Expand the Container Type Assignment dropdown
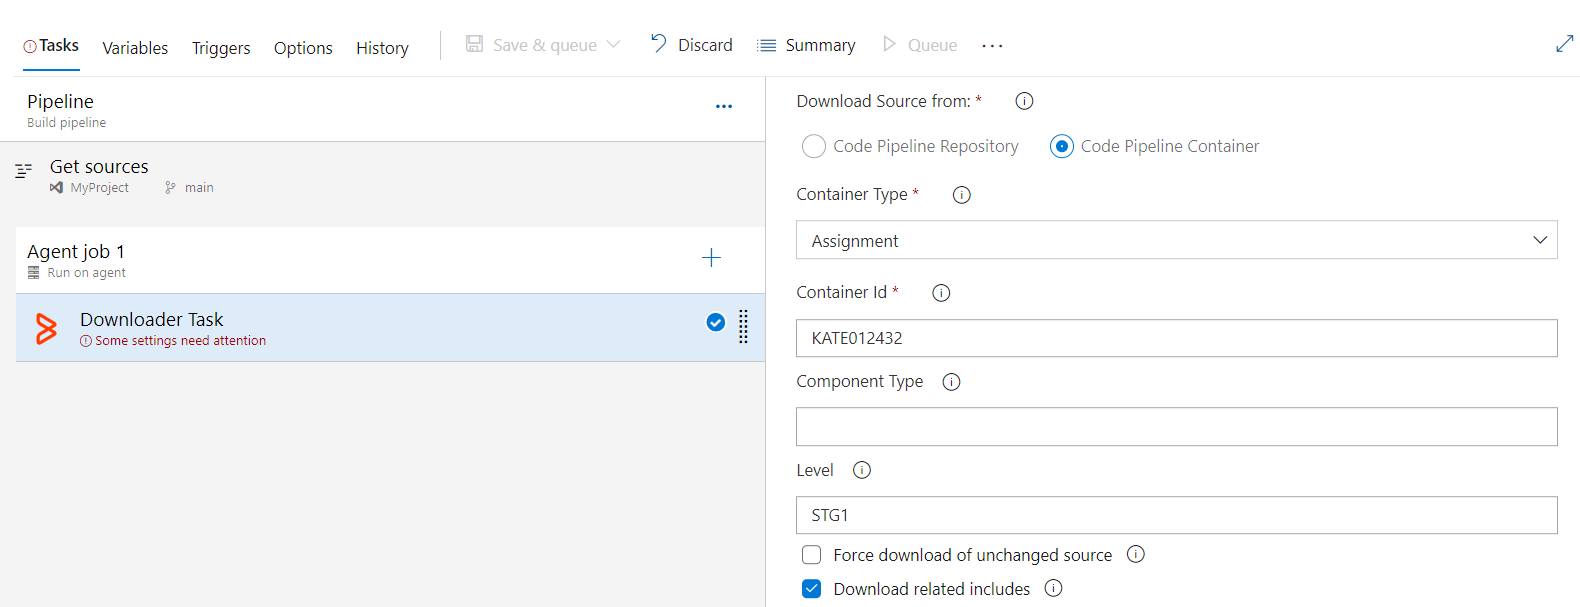Screen dimensions: 1580x607 (x=1176, y=240)
